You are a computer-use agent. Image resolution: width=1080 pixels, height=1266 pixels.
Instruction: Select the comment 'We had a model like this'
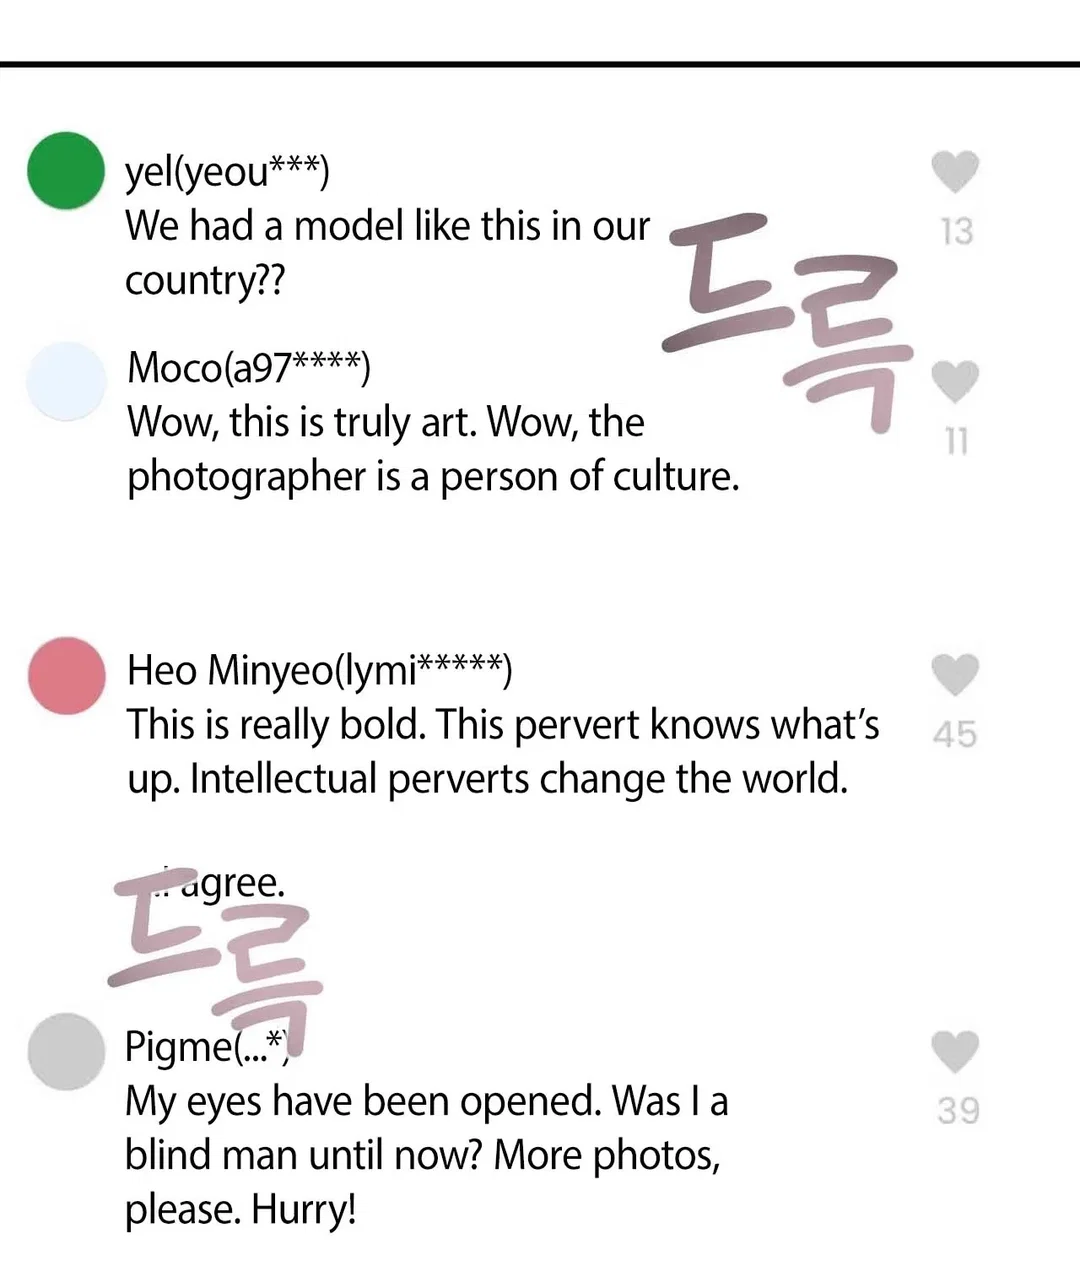[x=388, y=253]
